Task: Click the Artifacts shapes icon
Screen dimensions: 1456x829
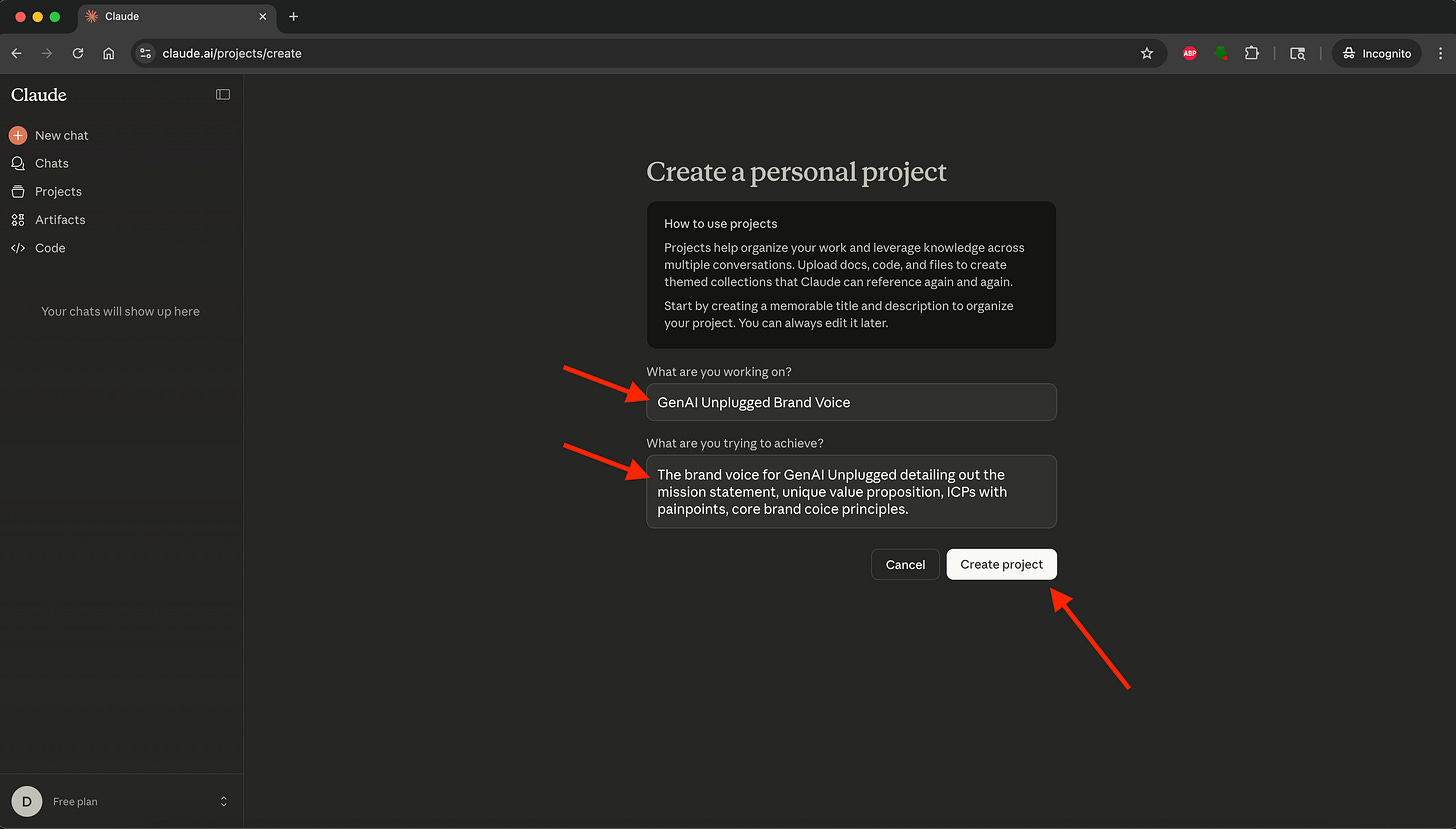Action: (18, 219)
